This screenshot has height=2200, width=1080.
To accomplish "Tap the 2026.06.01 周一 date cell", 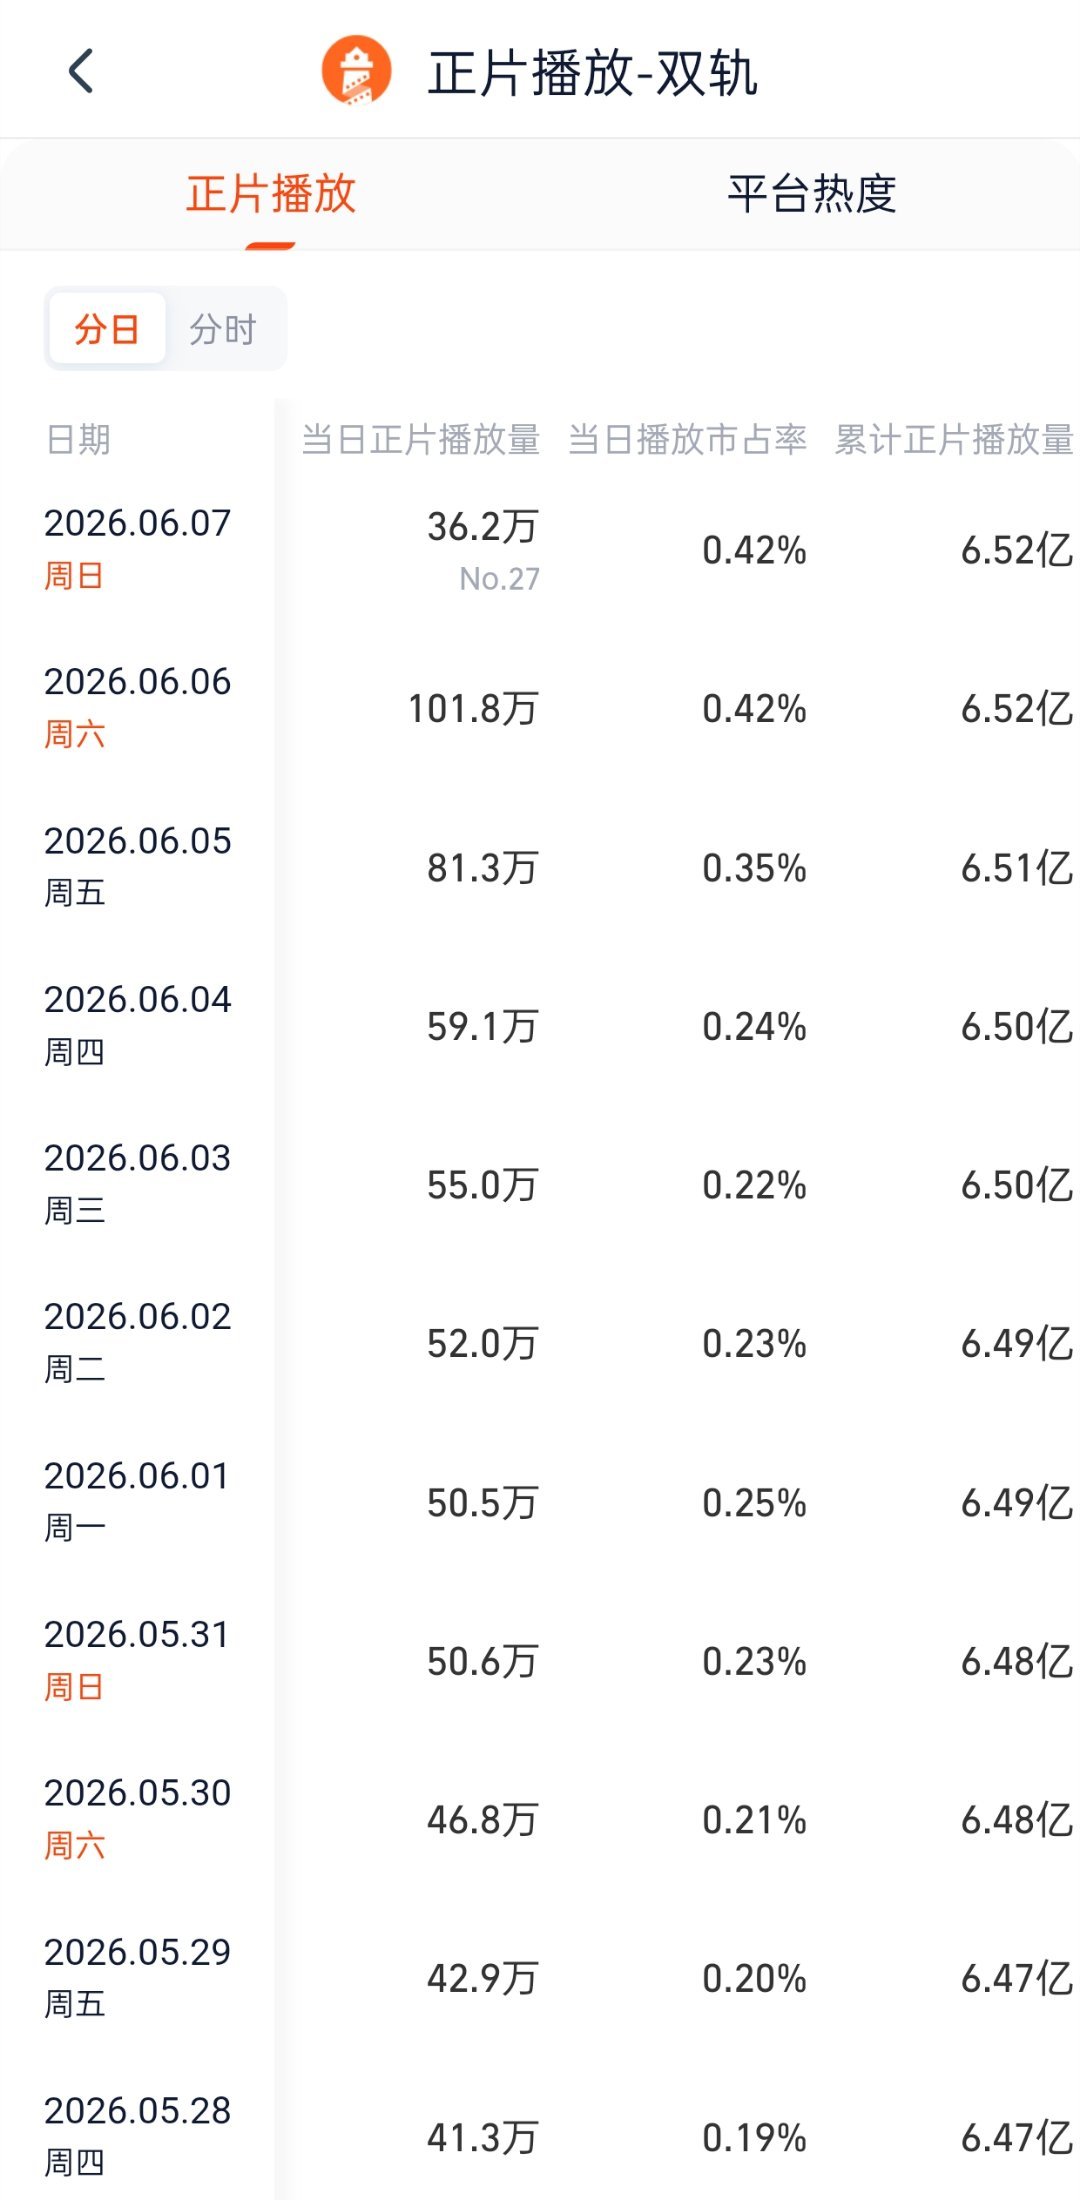I will pyautogui.click(x=137, y=1501).
